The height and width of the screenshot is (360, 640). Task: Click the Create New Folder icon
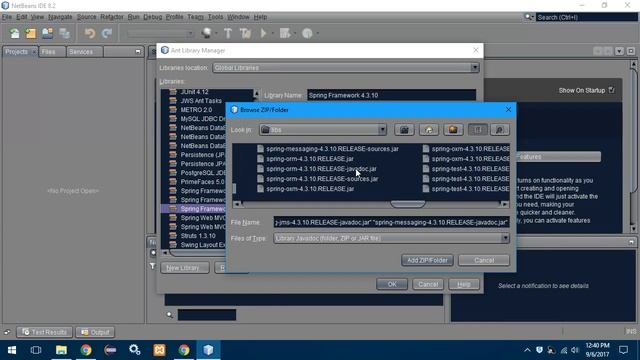tap(453, 130)
